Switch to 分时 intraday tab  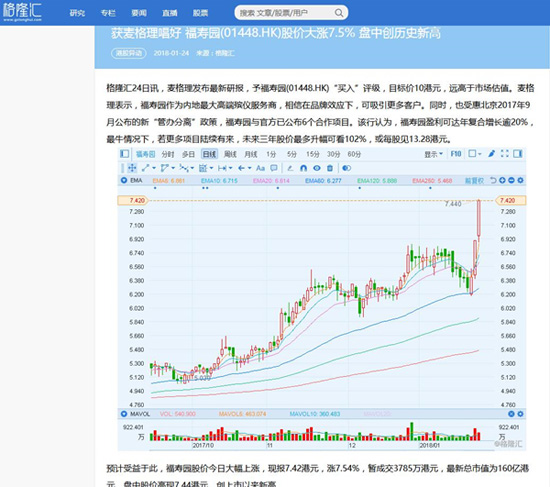[x=168, y=154]
